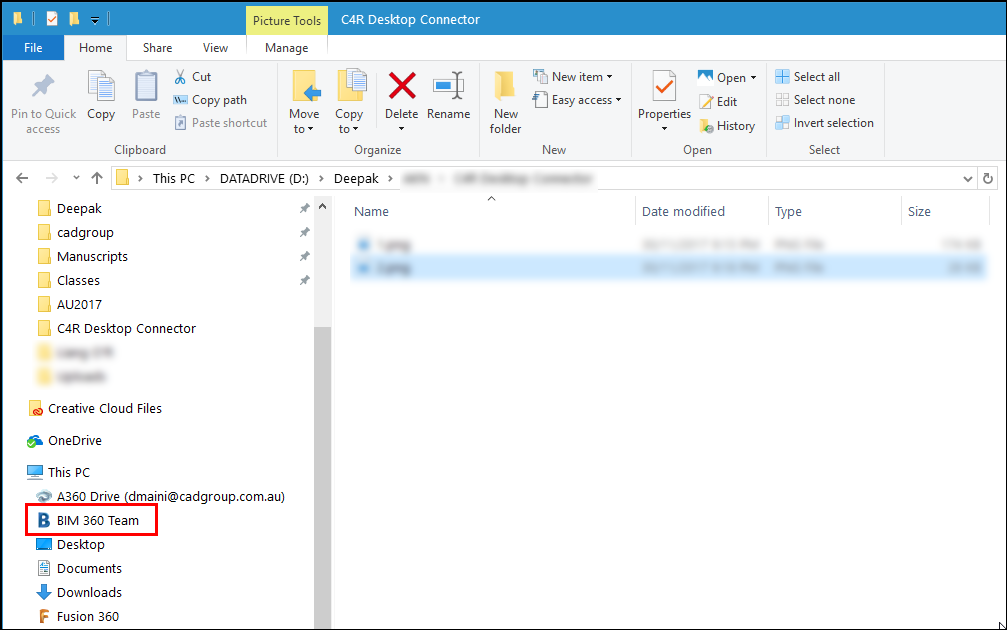Viewport: 1007px width, 630px height.
Task: Create a New folder
Action: [x=505, y=102]
